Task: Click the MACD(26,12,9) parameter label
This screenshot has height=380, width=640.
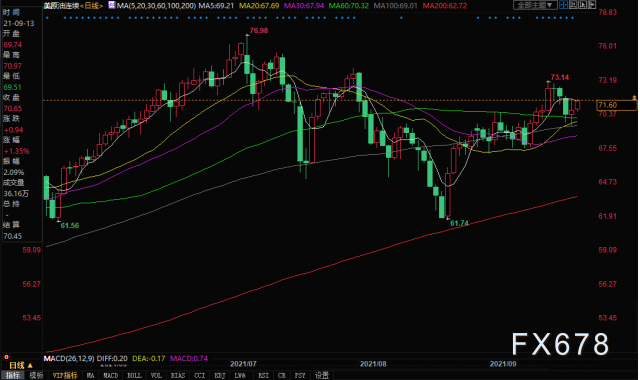Action: 69,358
